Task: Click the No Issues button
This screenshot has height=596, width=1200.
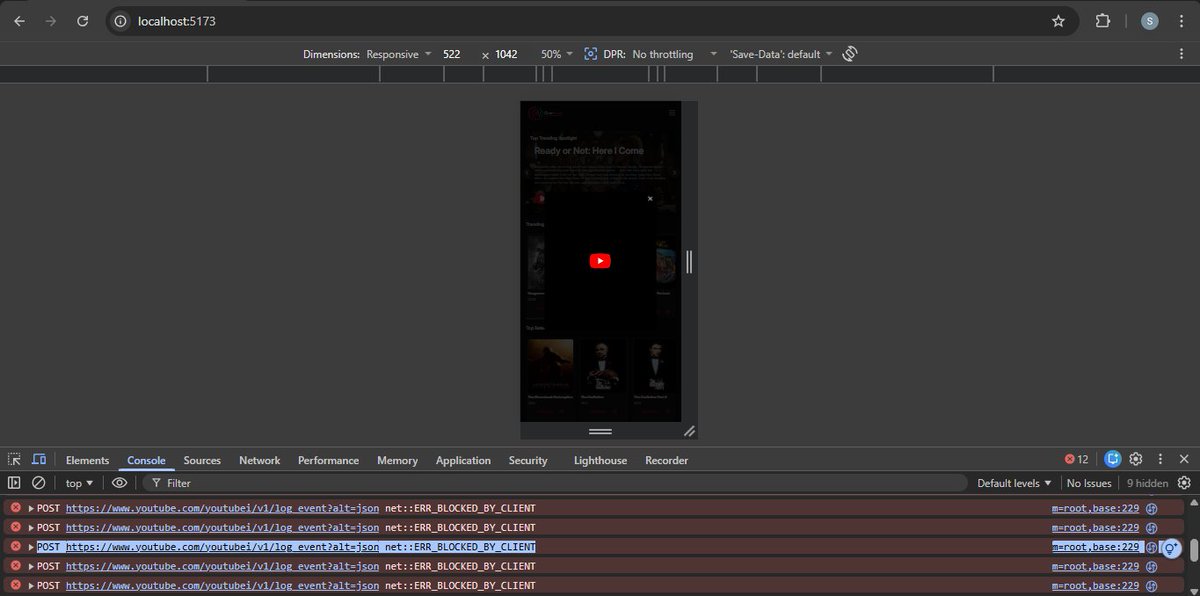Action: pyautogui.click(x=1089, y=483)
